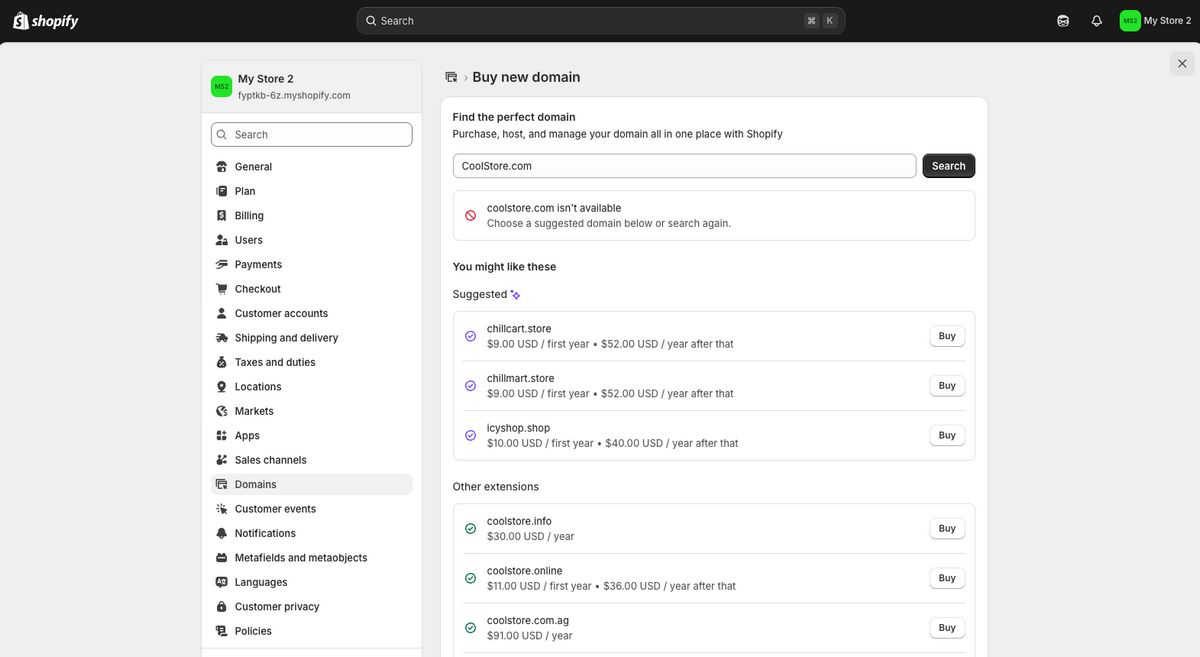Click the Metafields and metaobjects icon

tap(222, 558)
